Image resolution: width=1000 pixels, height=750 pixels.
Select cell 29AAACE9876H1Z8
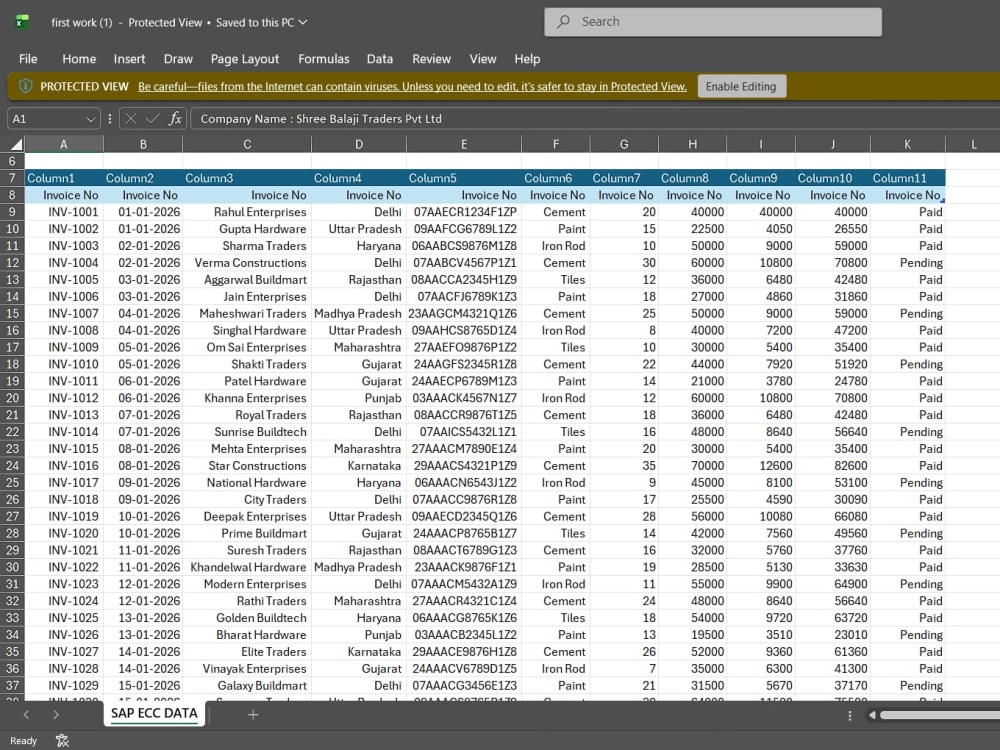pos(464,652)
